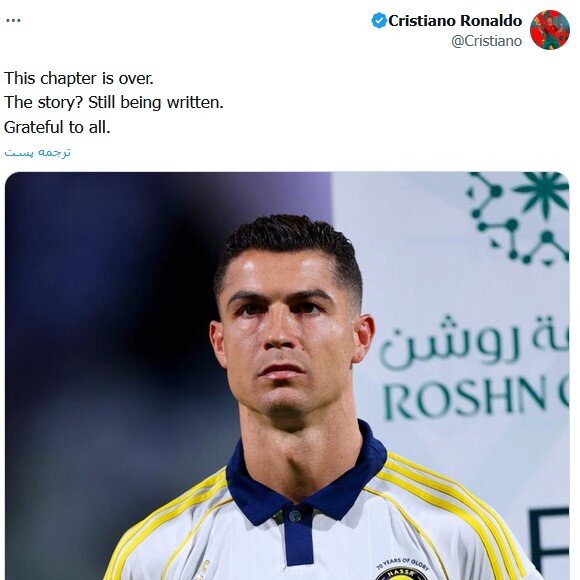Select the "This chapter is over." line
Image resolution: width=580 pixels, height=580 pixels.
coord(78,78)
